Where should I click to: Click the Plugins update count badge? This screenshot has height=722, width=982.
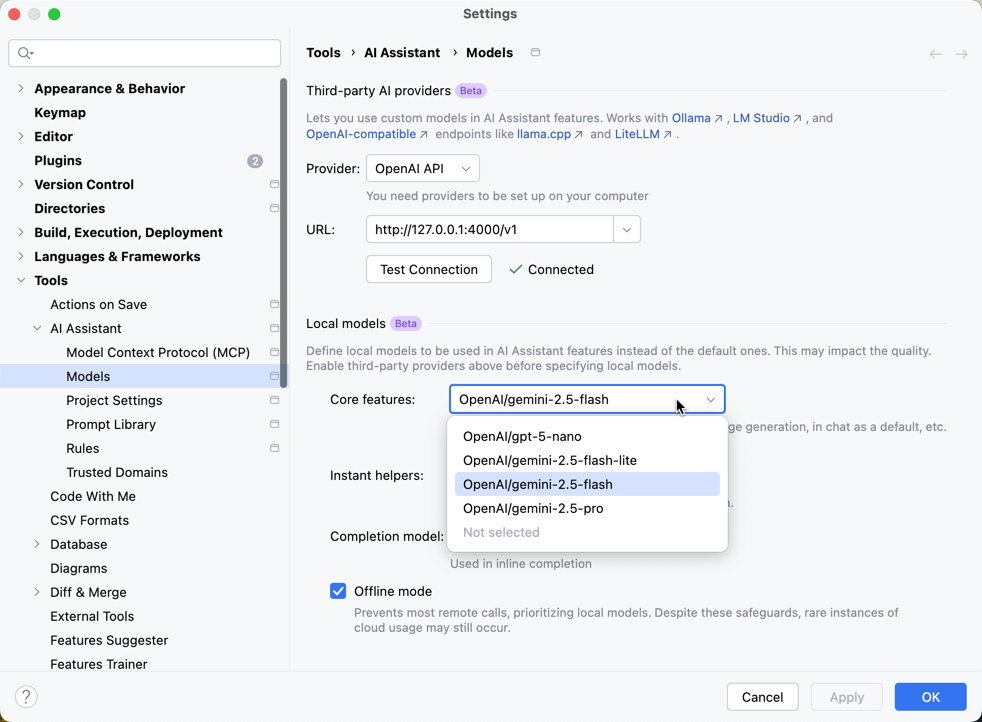[255, 161]
